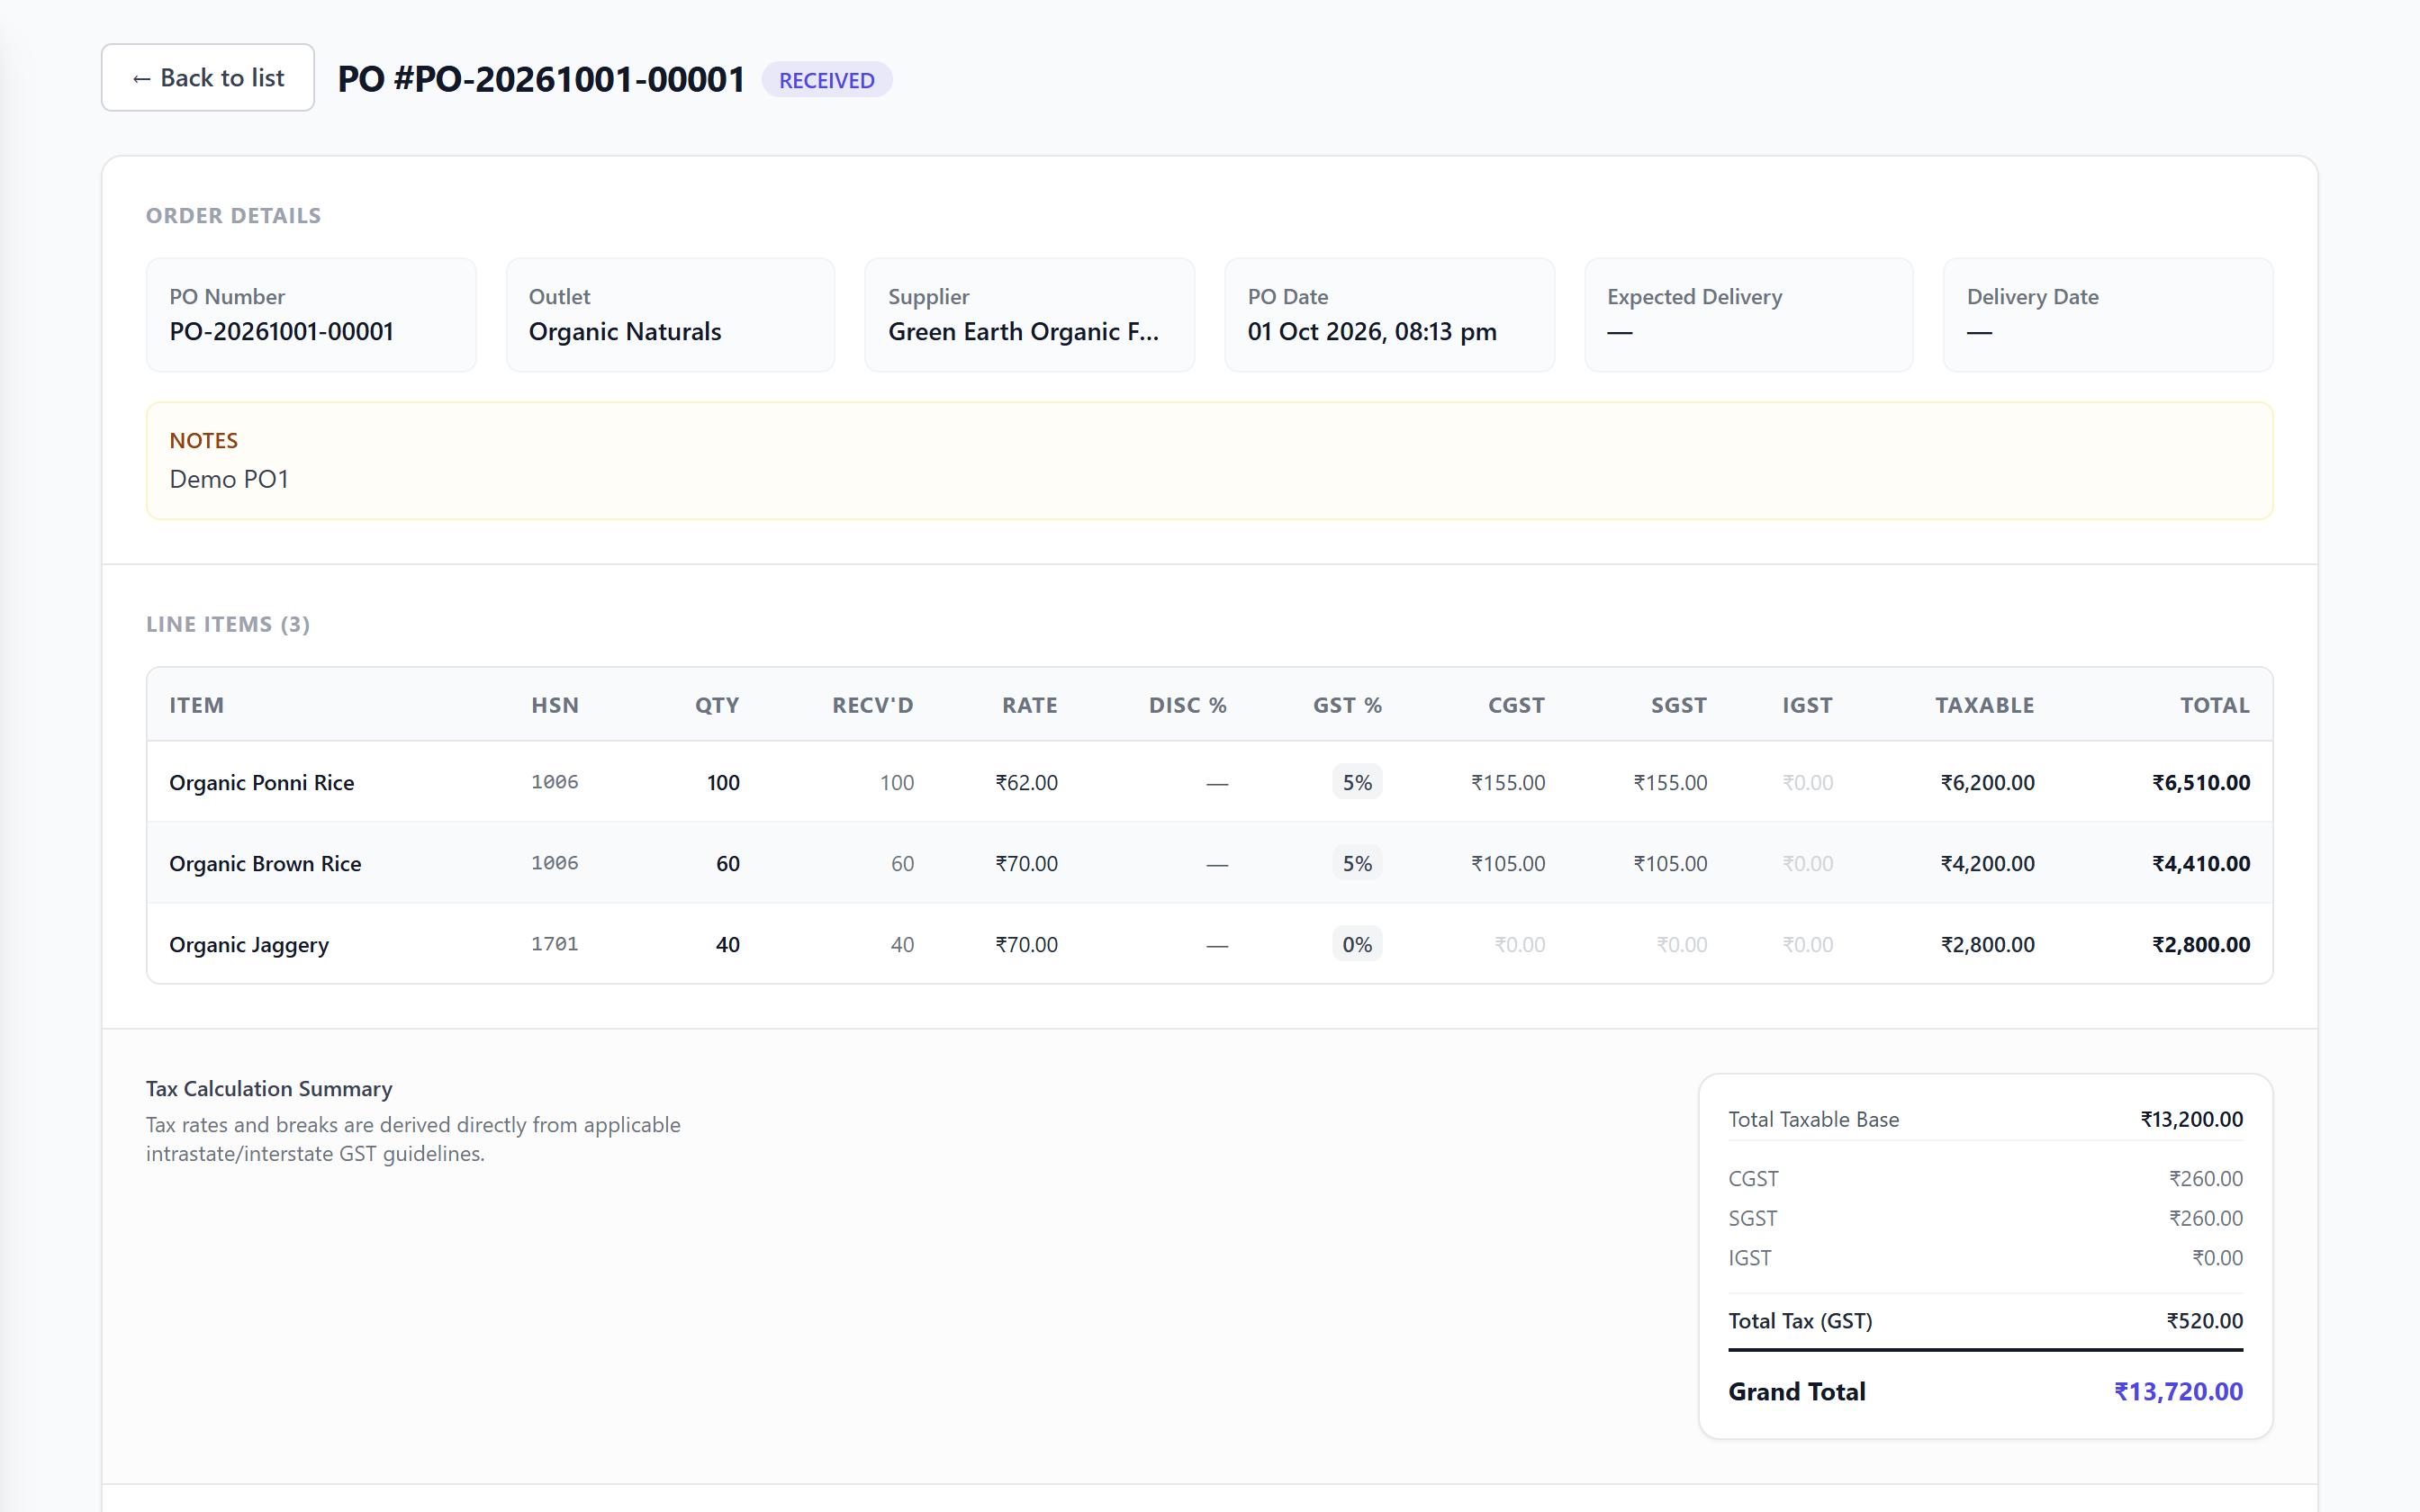
Task: Click the taxable amount ₹4,200.00
Action: click(1987, 863)
